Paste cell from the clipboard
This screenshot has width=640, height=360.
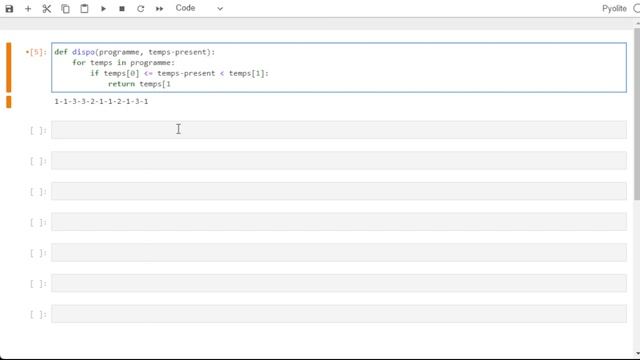coord(84,9)
